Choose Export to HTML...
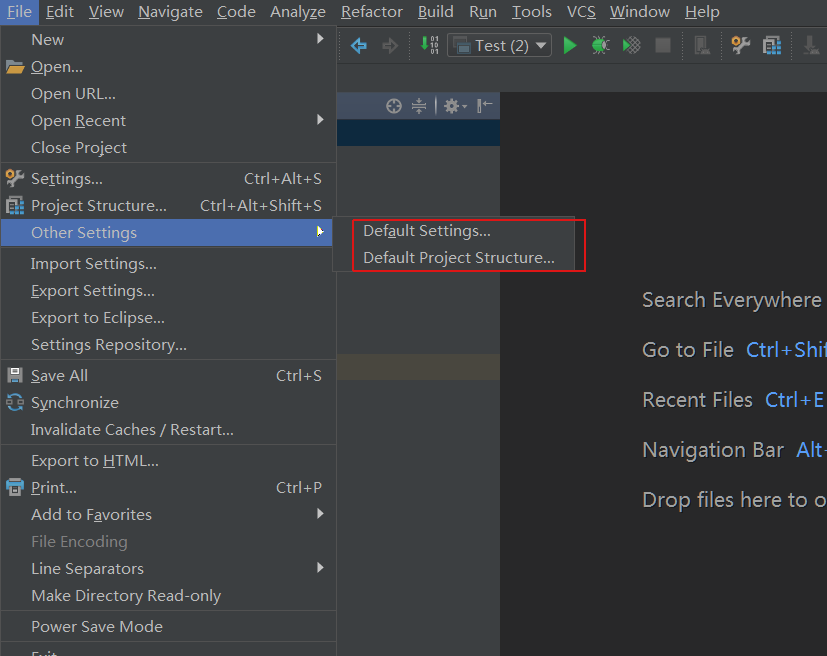Image resolution: width=827 pixels, height=656 pixels. pos(168,461)
